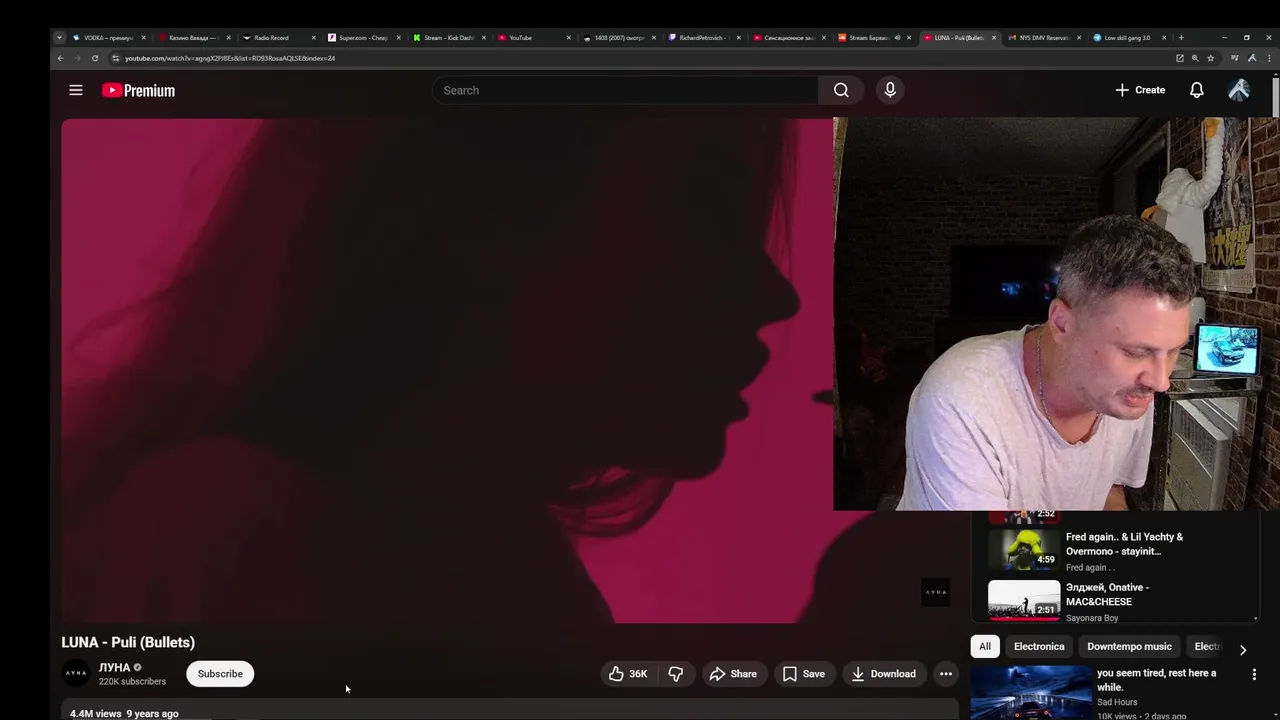
Task: Switch to the NYS DMV Reservation tab
Action: [x=1044, y=38]
